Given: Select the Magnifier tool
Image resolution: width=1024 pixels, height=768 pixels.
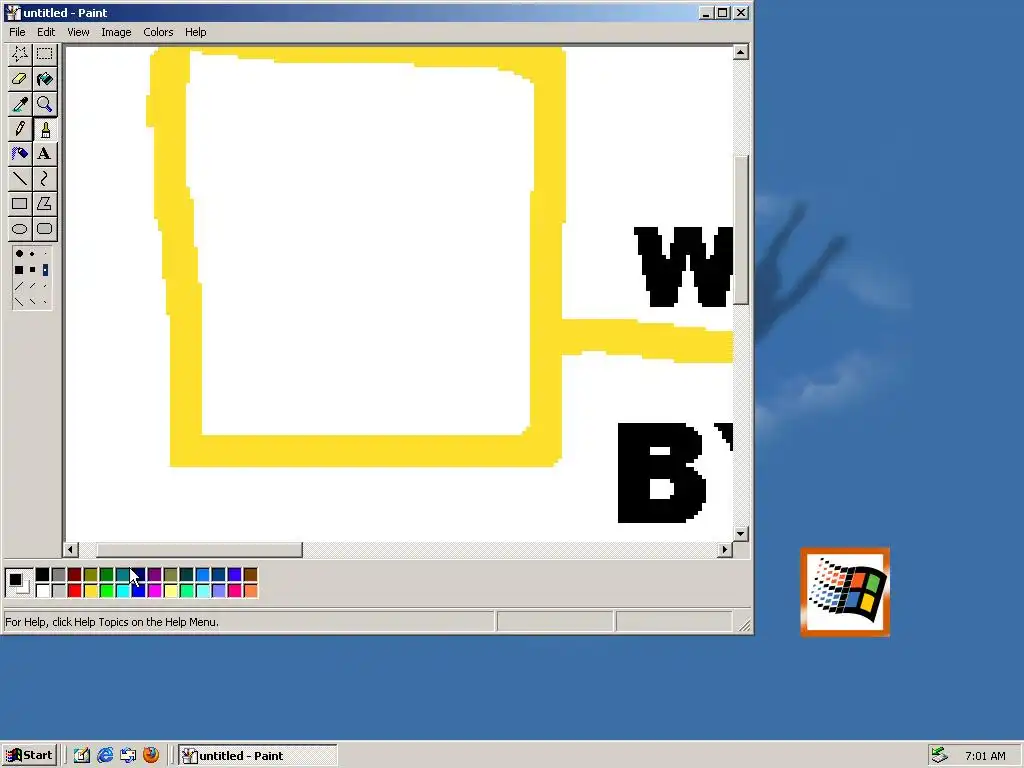Looking at the screenshot, I should 44,104.
